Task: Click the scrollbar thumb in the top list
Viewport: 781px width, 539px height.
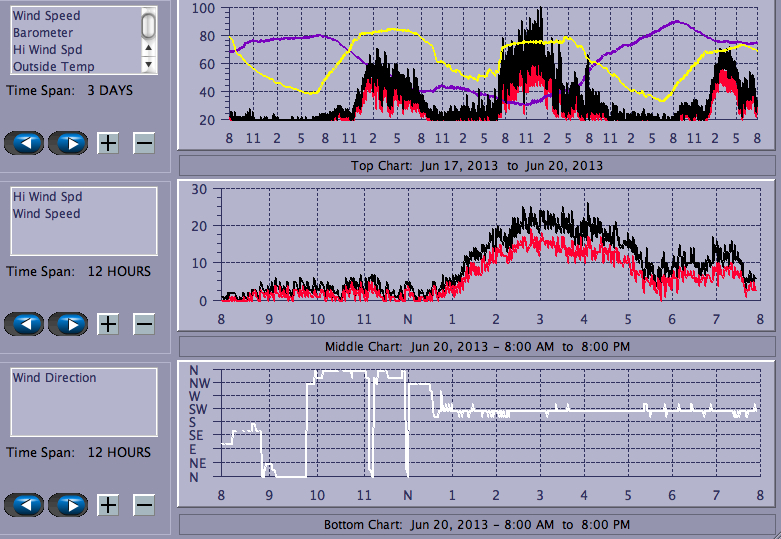Action: pos(149,24)
